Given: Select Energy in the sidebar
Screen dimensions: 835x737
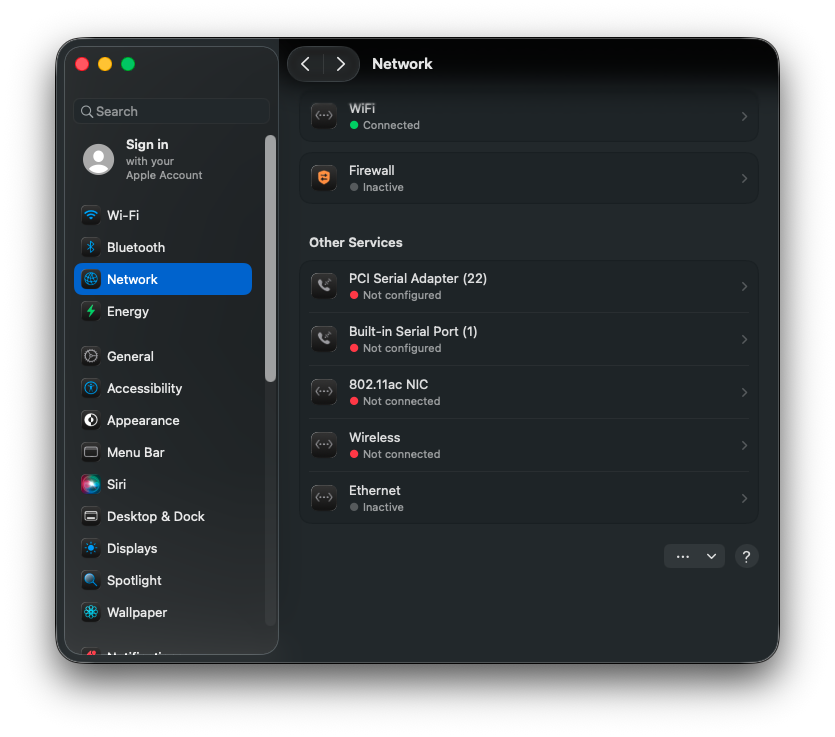Looking at the screenshot, I should [163, 311].
